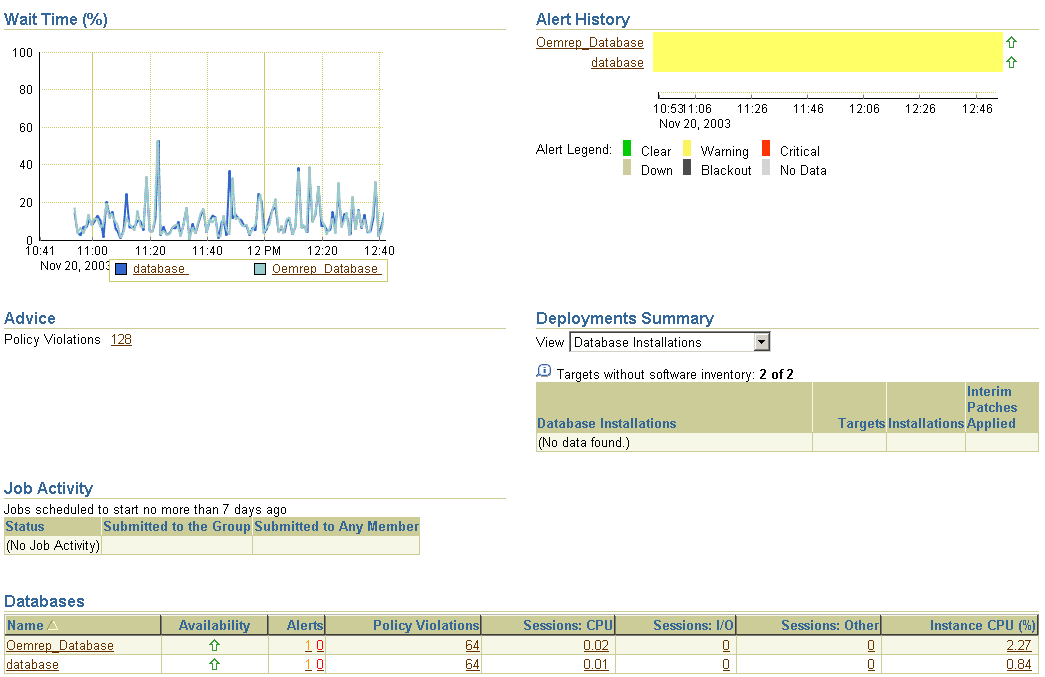Image resolution: width=1045 pixels, height=677 pixels.
Task: Click the info icon beside Targets without software inventory
Action: click(544, 371)
